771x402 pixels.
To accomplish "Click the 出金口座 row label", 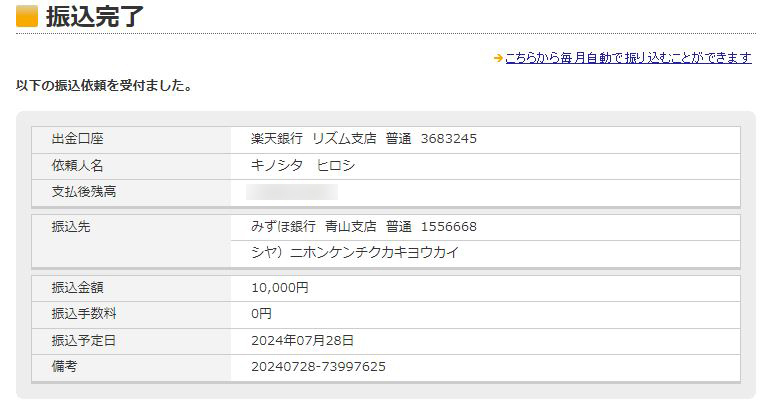I will 77,139.
